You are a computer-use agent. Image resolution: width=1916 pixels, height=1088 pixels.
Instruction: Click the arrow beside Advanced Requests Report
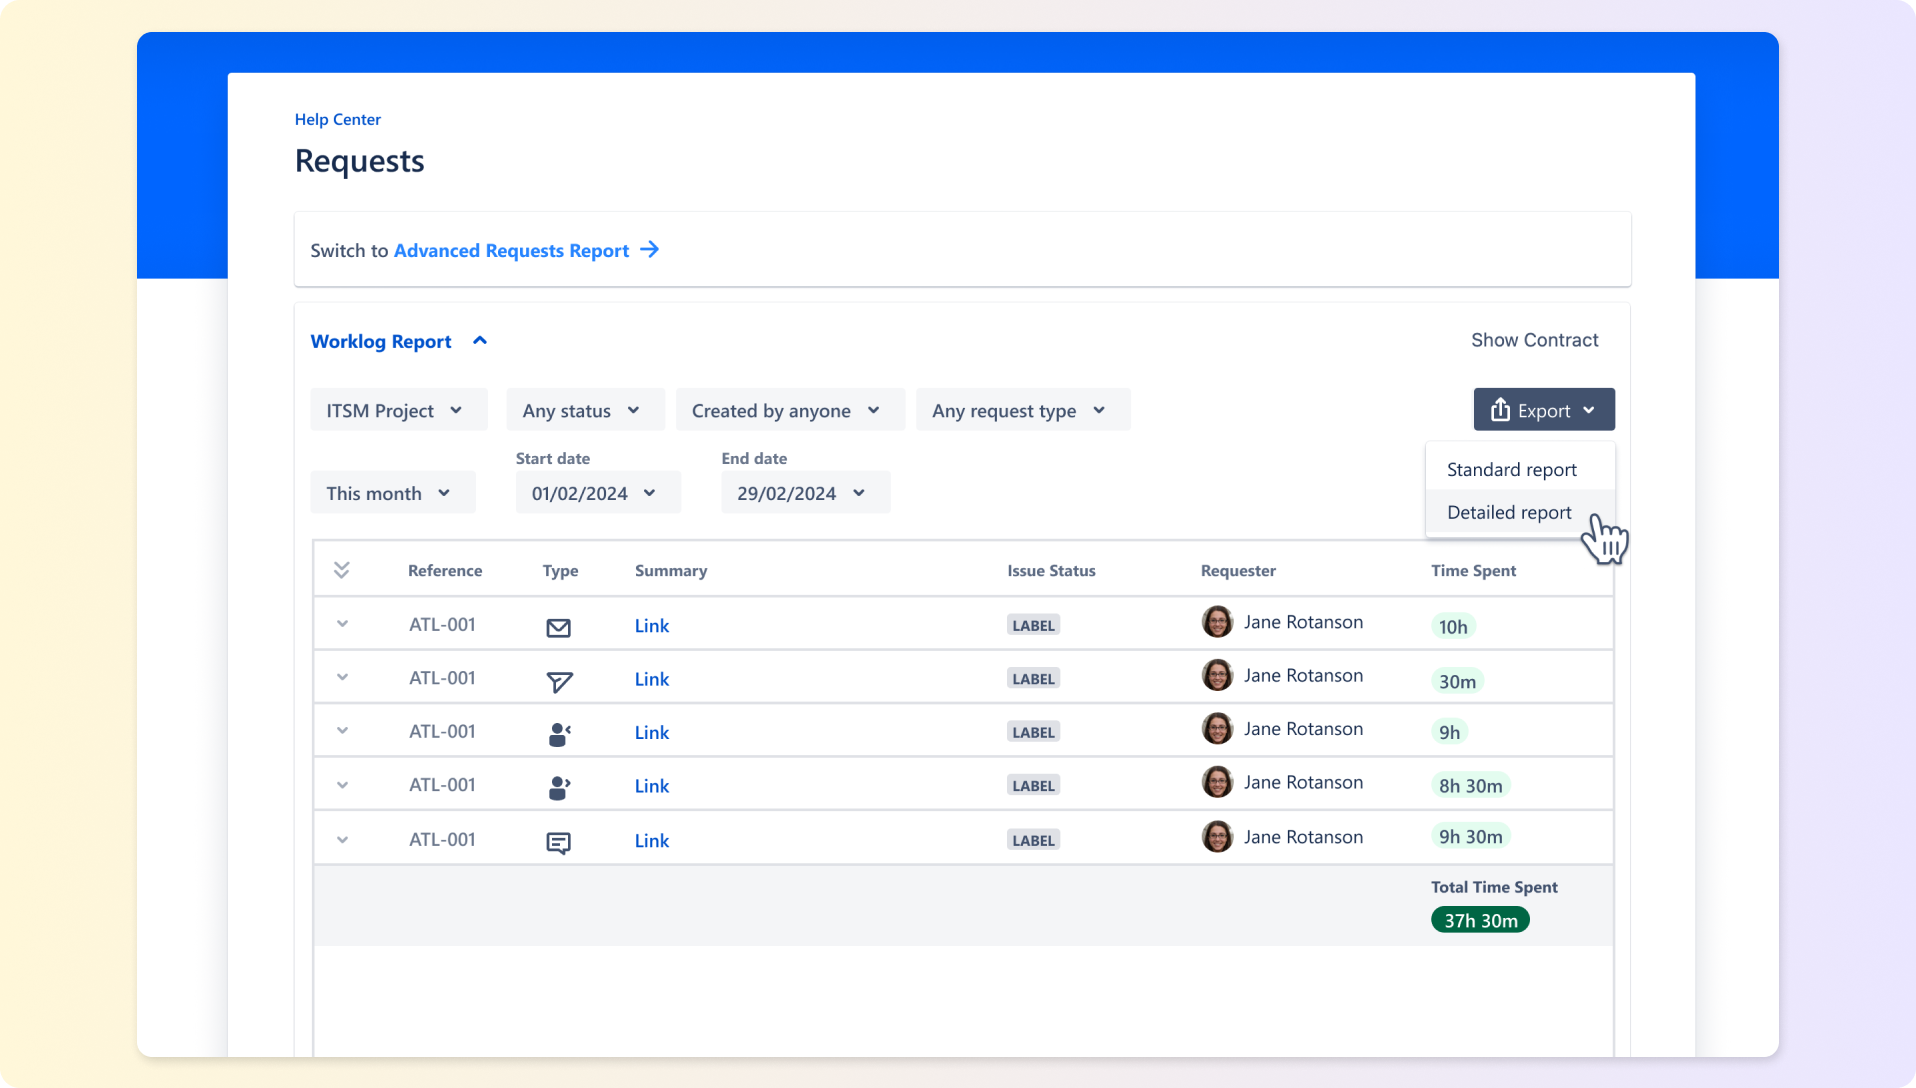click(x=650, y=250)
